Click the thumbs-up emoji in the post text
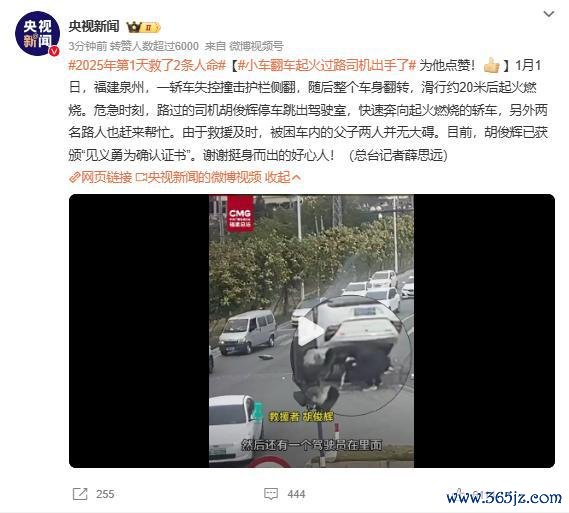Screen dimensions: 569x513 [x=492, y=65]
